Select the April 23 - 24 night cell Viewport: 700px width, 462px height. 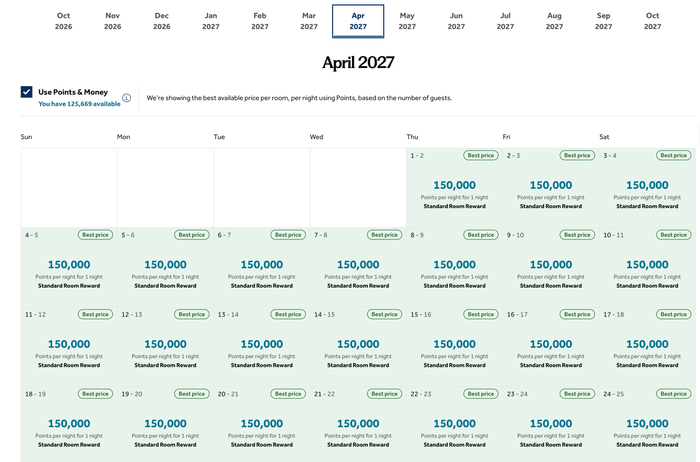[x=551, y=424]
